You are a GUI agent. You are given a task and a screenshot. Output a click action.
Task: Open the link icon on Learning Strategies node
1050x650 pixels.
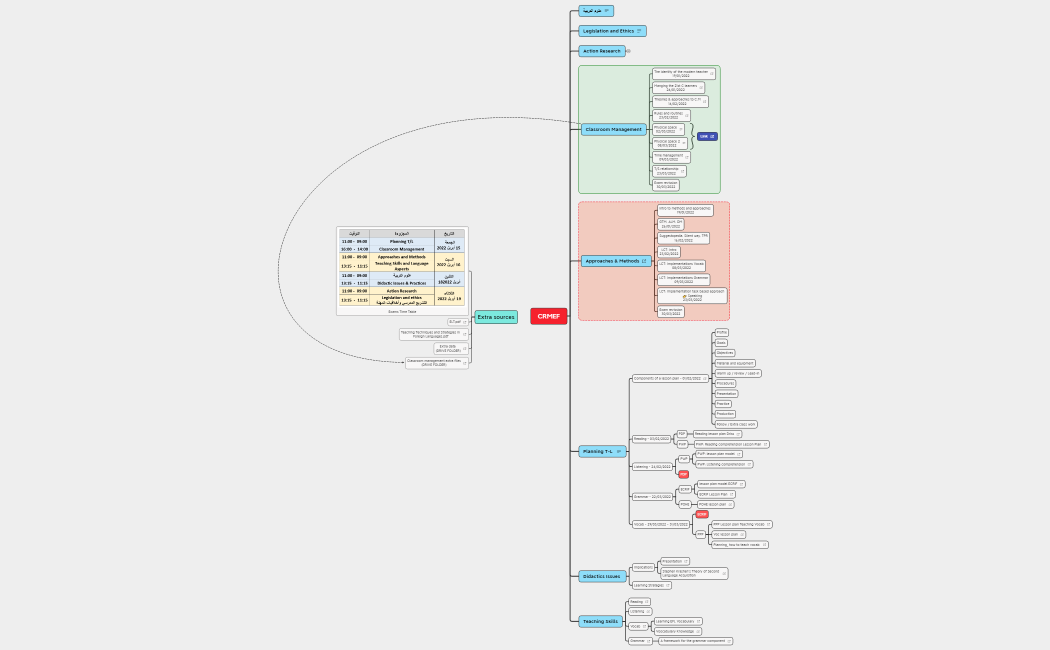[667, 586]
